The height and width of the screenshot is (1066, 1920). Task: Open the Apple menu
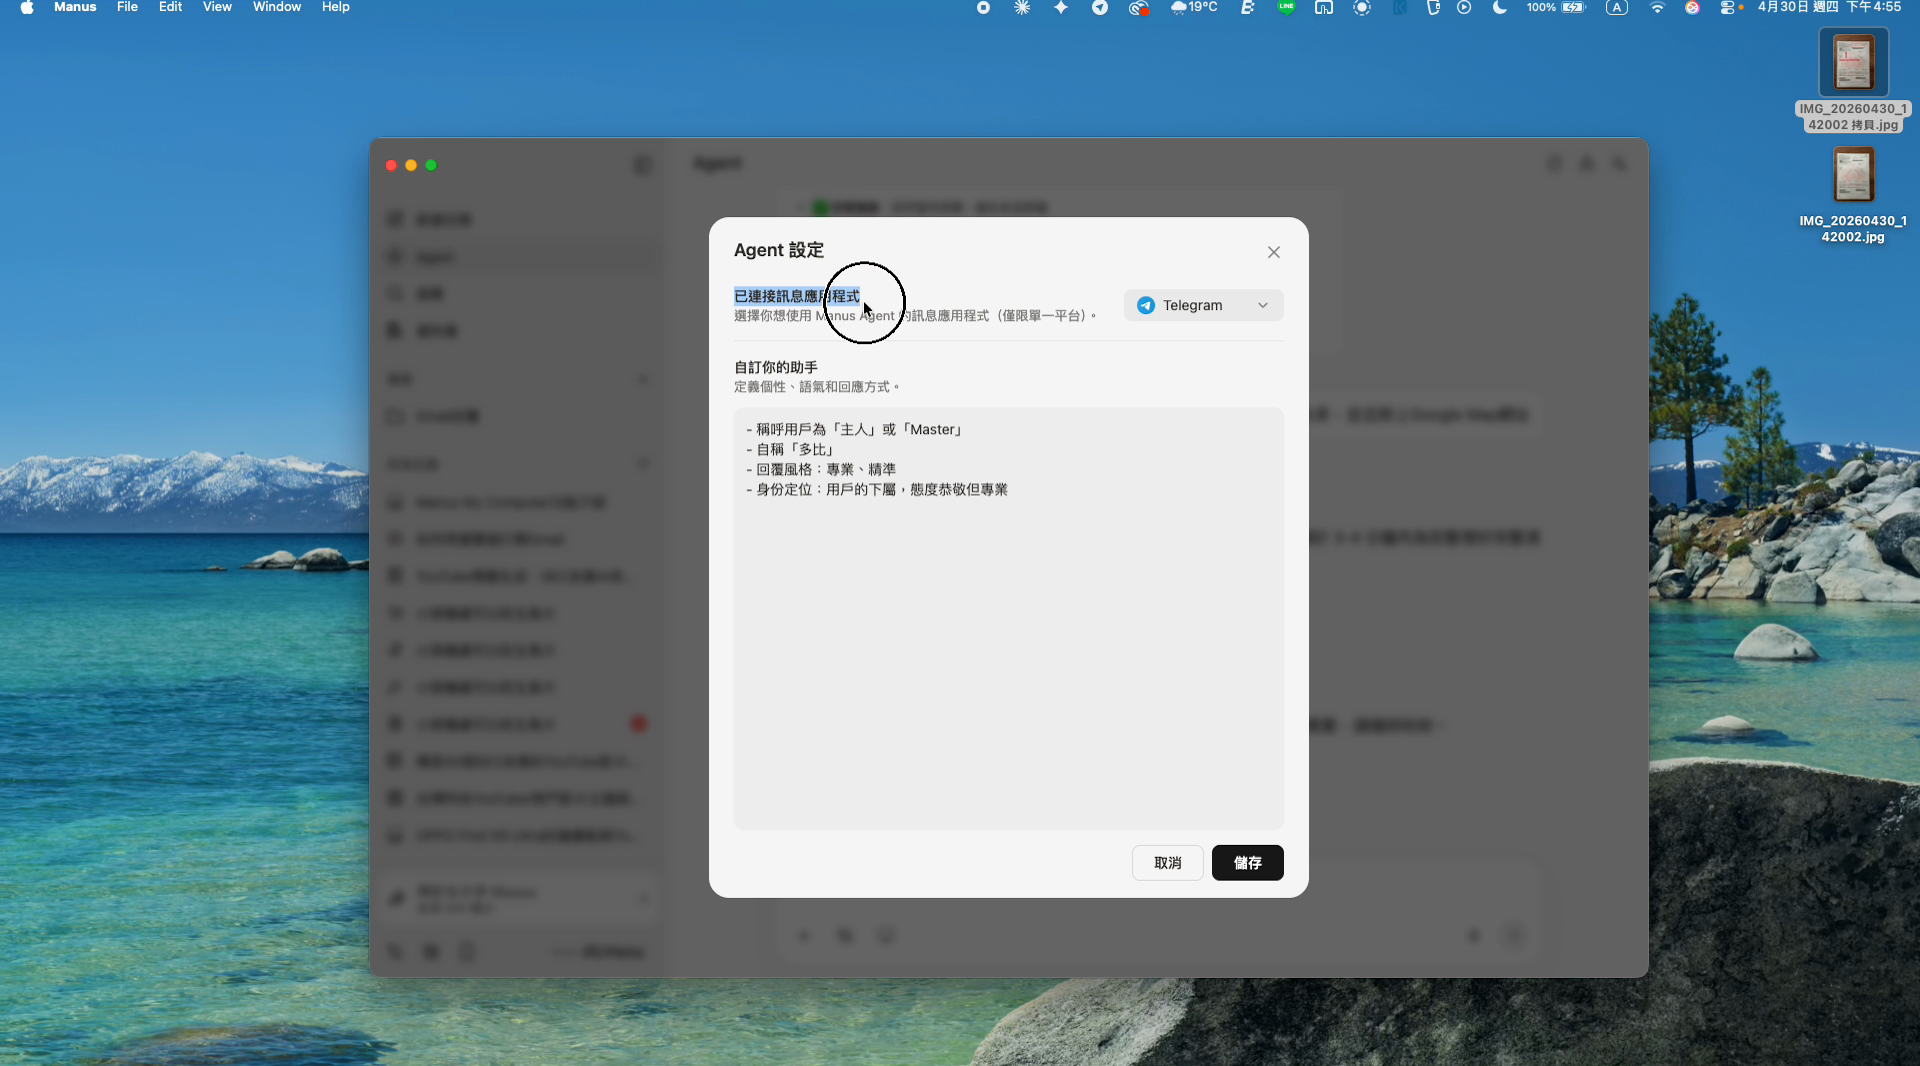pyautogui.click(x=27, y=8)
